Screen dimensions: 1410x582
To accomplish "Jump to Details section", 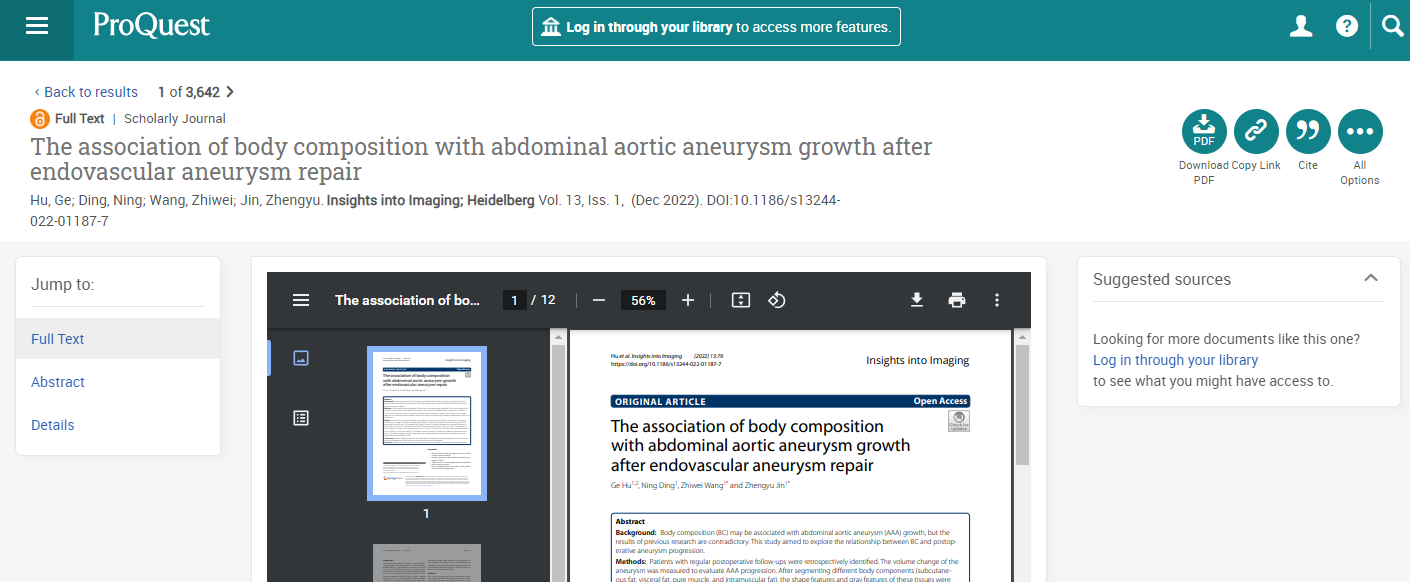I will [x=53, y=425].
